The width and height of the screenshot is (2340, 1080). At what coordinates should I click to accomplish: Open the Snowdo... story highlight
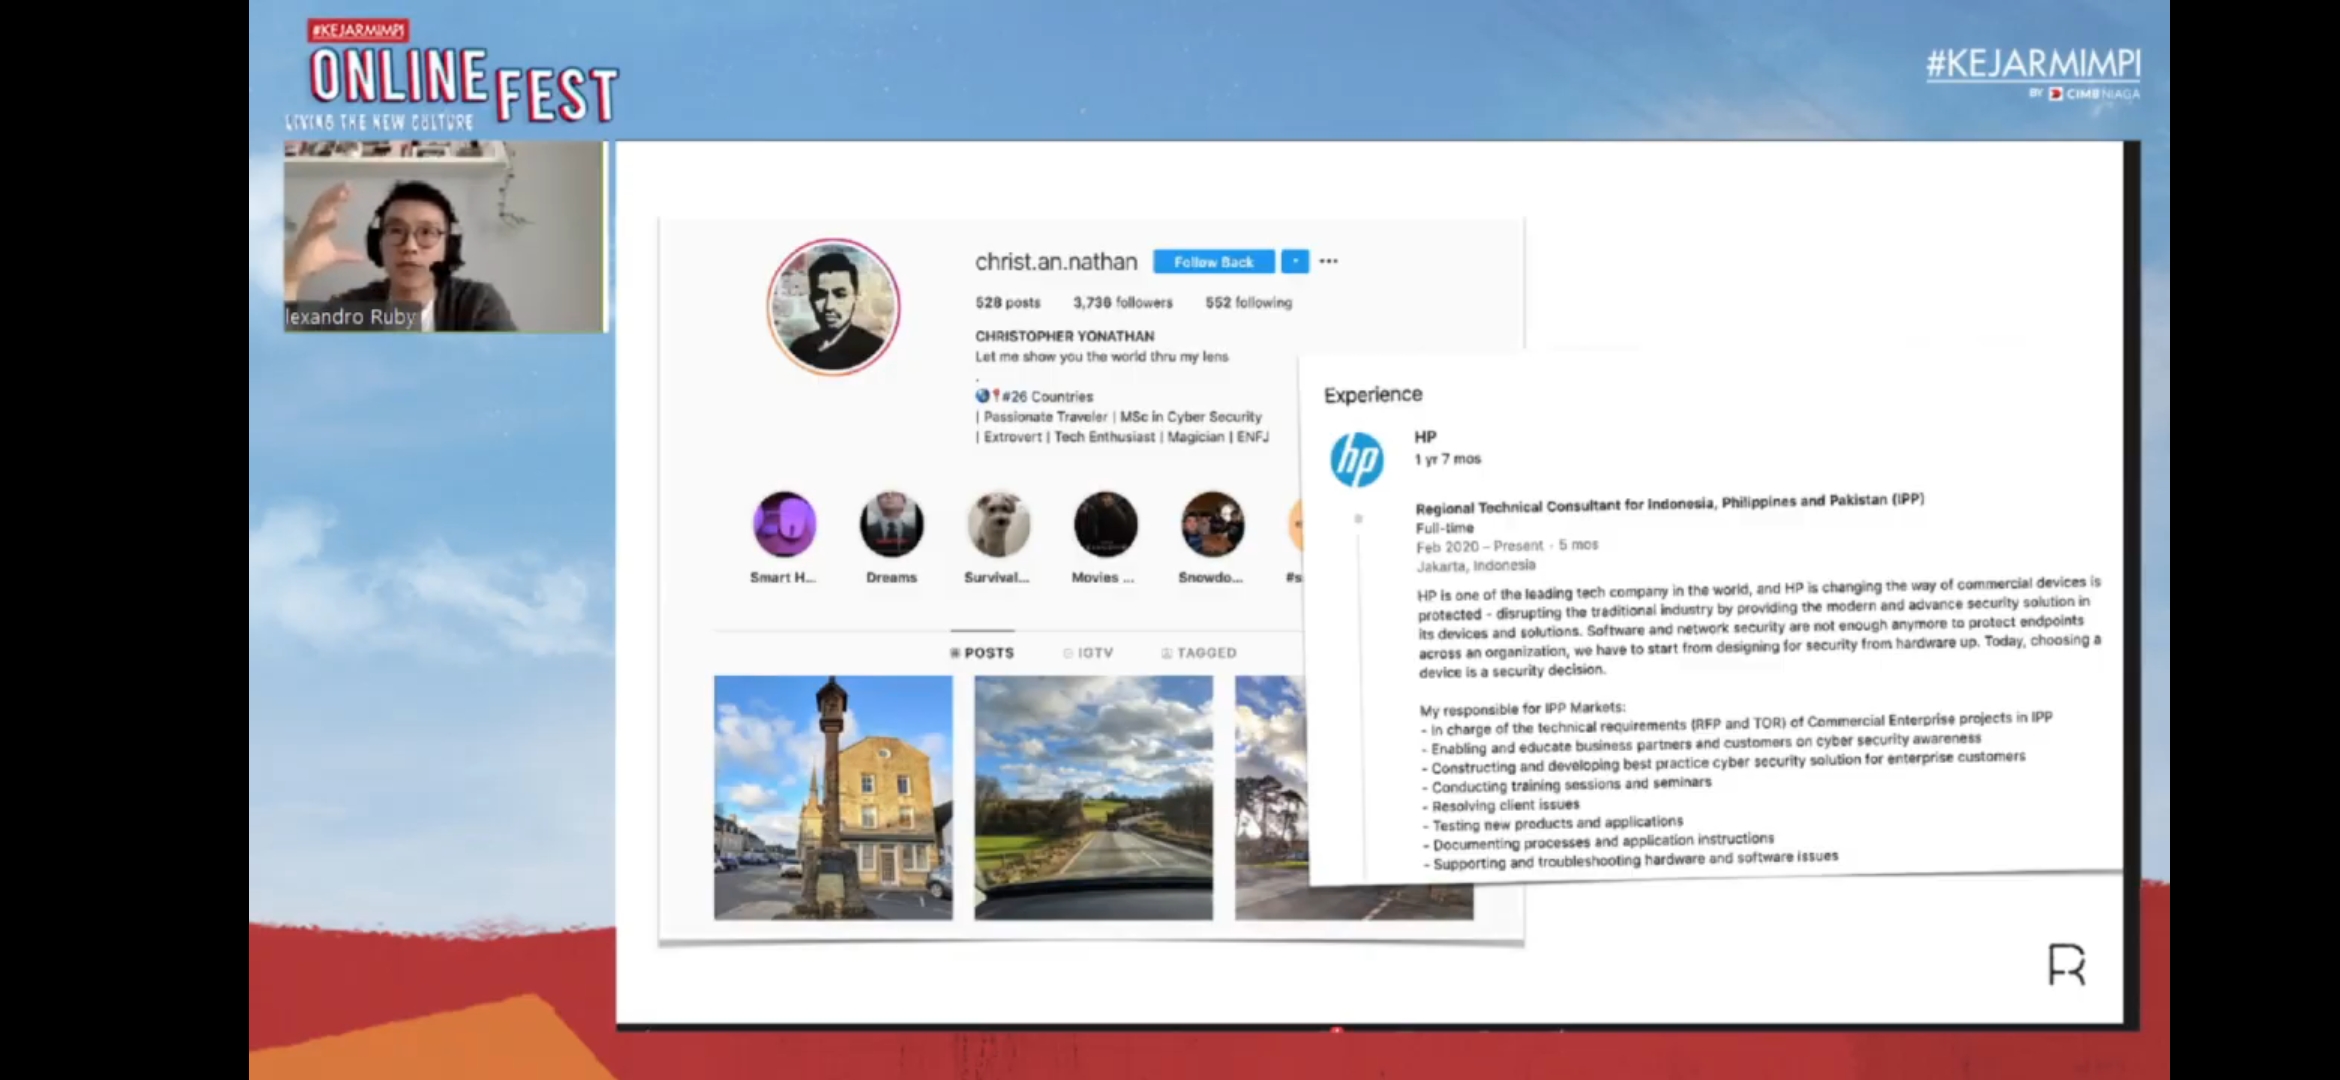click(1212, 524)
